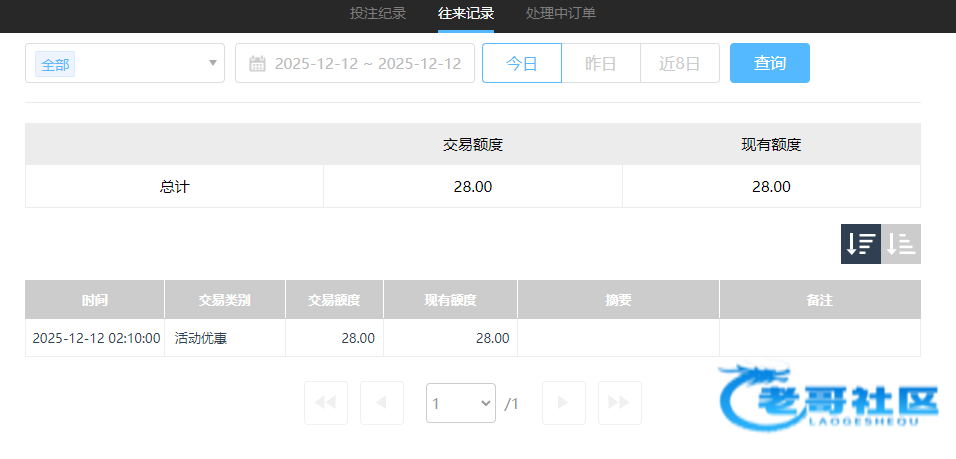The height and width of the screenshot is (459, 956).
Task: Click the ascending sort icon button
Action: 901,244
